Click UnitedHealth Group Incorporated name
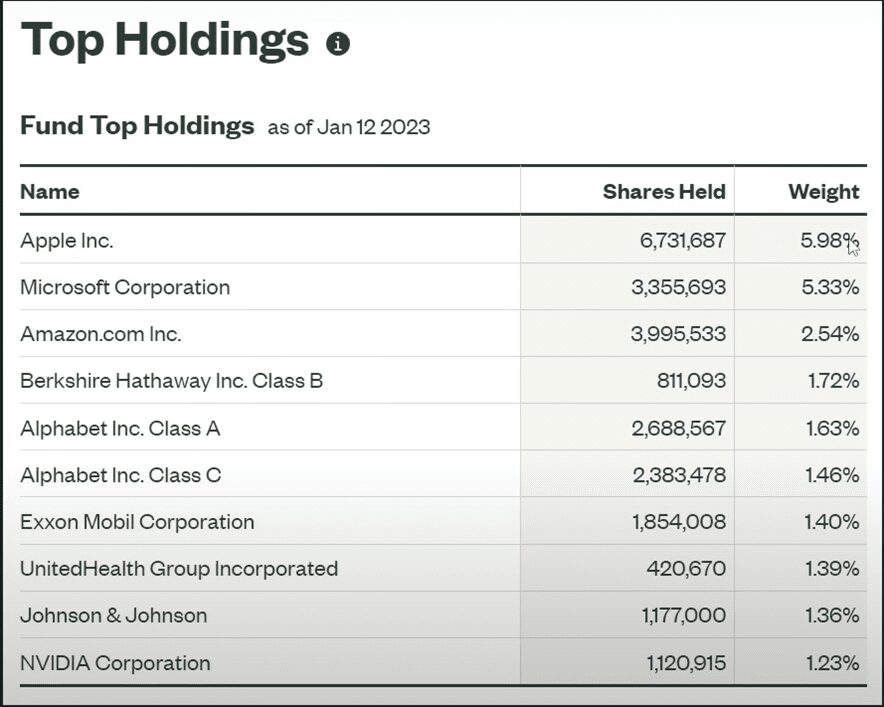This screenshot has height=707, width=884. [x=179, y=569]
